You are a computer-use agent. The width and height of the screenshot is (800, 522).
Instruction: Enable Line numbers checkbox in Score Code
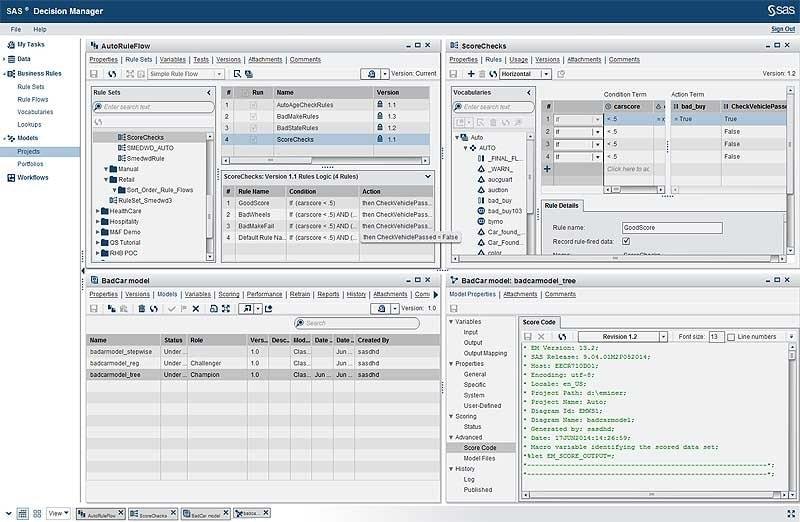coord(731,337)
